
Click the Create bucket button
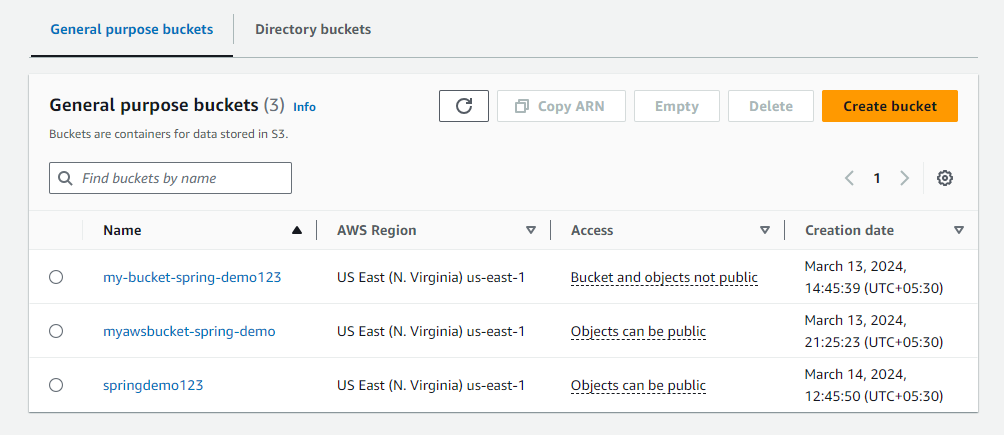(890, 106)
